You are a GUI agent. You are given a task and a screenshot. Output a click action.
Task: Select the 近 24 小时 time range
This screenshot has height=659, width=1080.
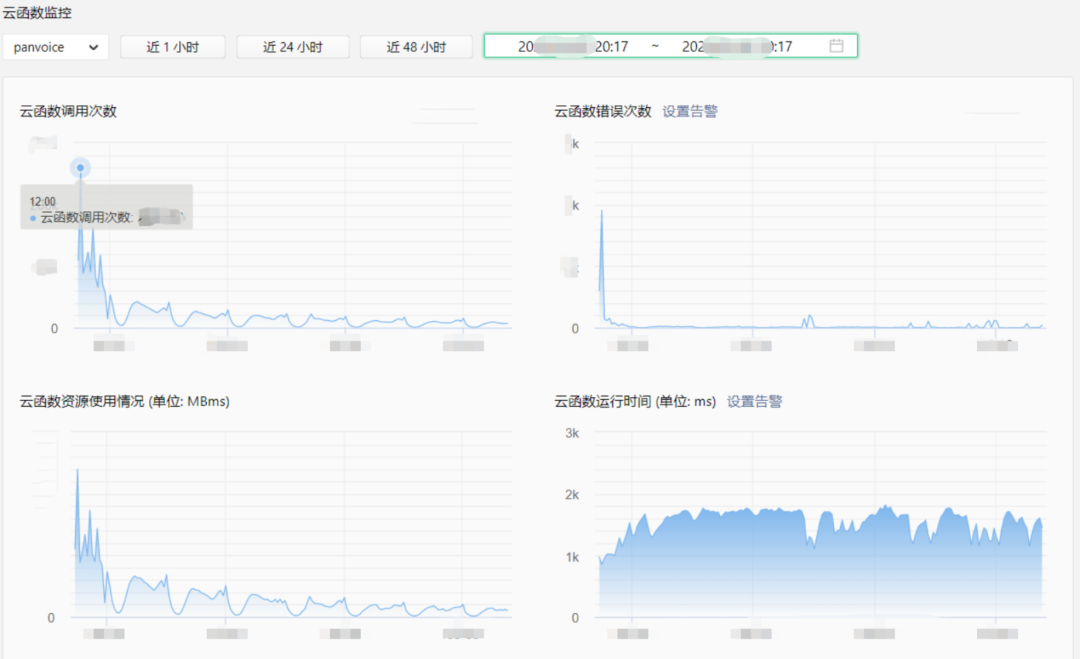coord(293,47)
